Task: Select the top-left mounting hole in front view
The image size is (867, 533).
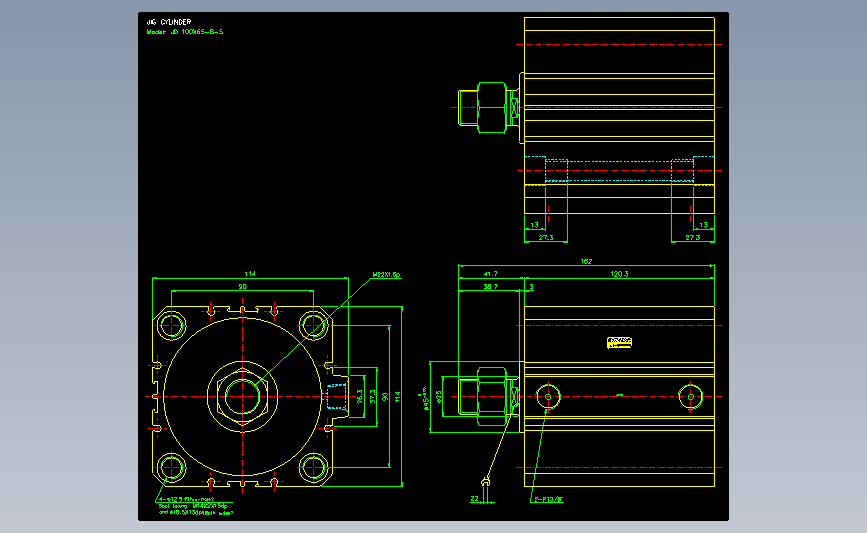Action: pyautogui.click(x=171, y=325)
